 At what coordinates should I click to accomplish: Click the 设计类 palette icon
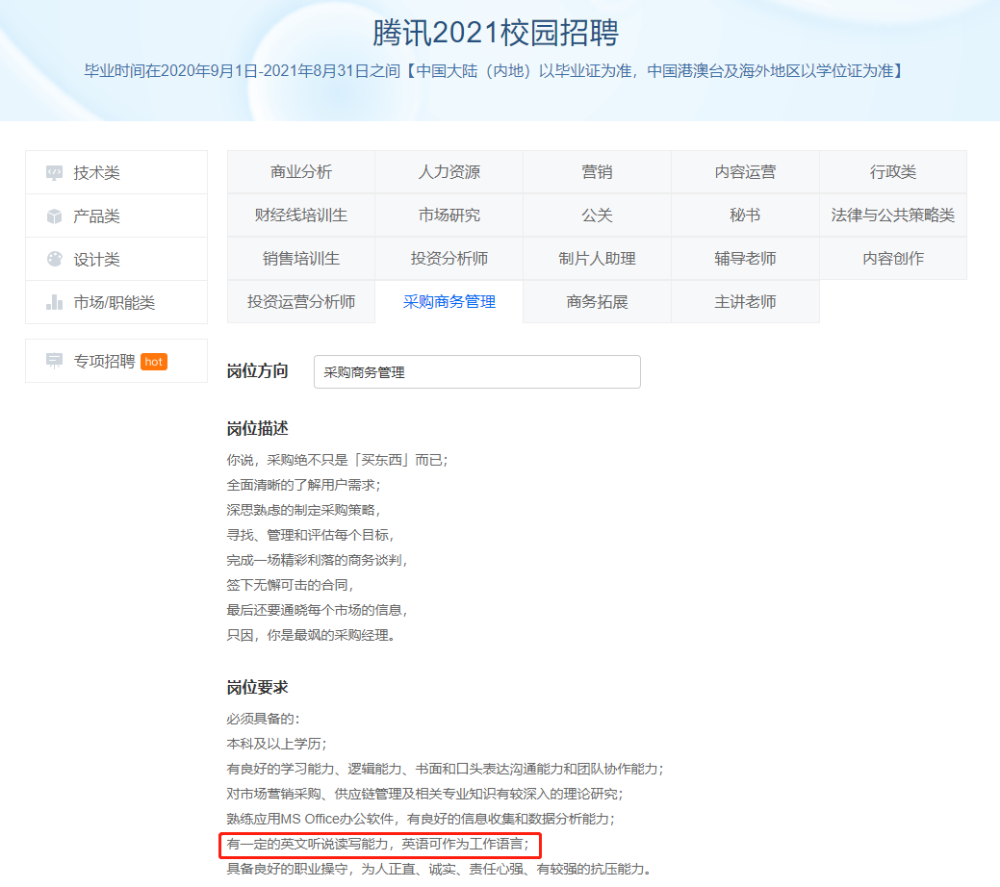click(54, 259)
